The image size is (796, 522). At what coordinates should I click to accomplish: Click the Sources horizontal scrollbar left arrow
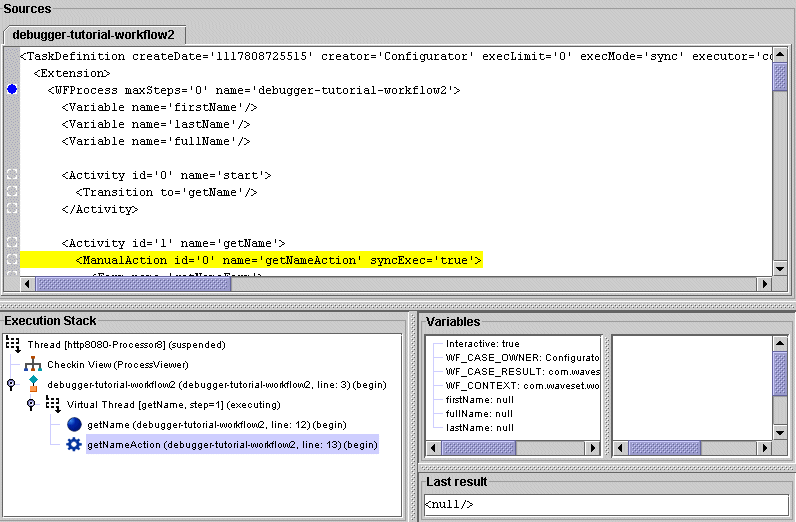[x=27, y=284]
